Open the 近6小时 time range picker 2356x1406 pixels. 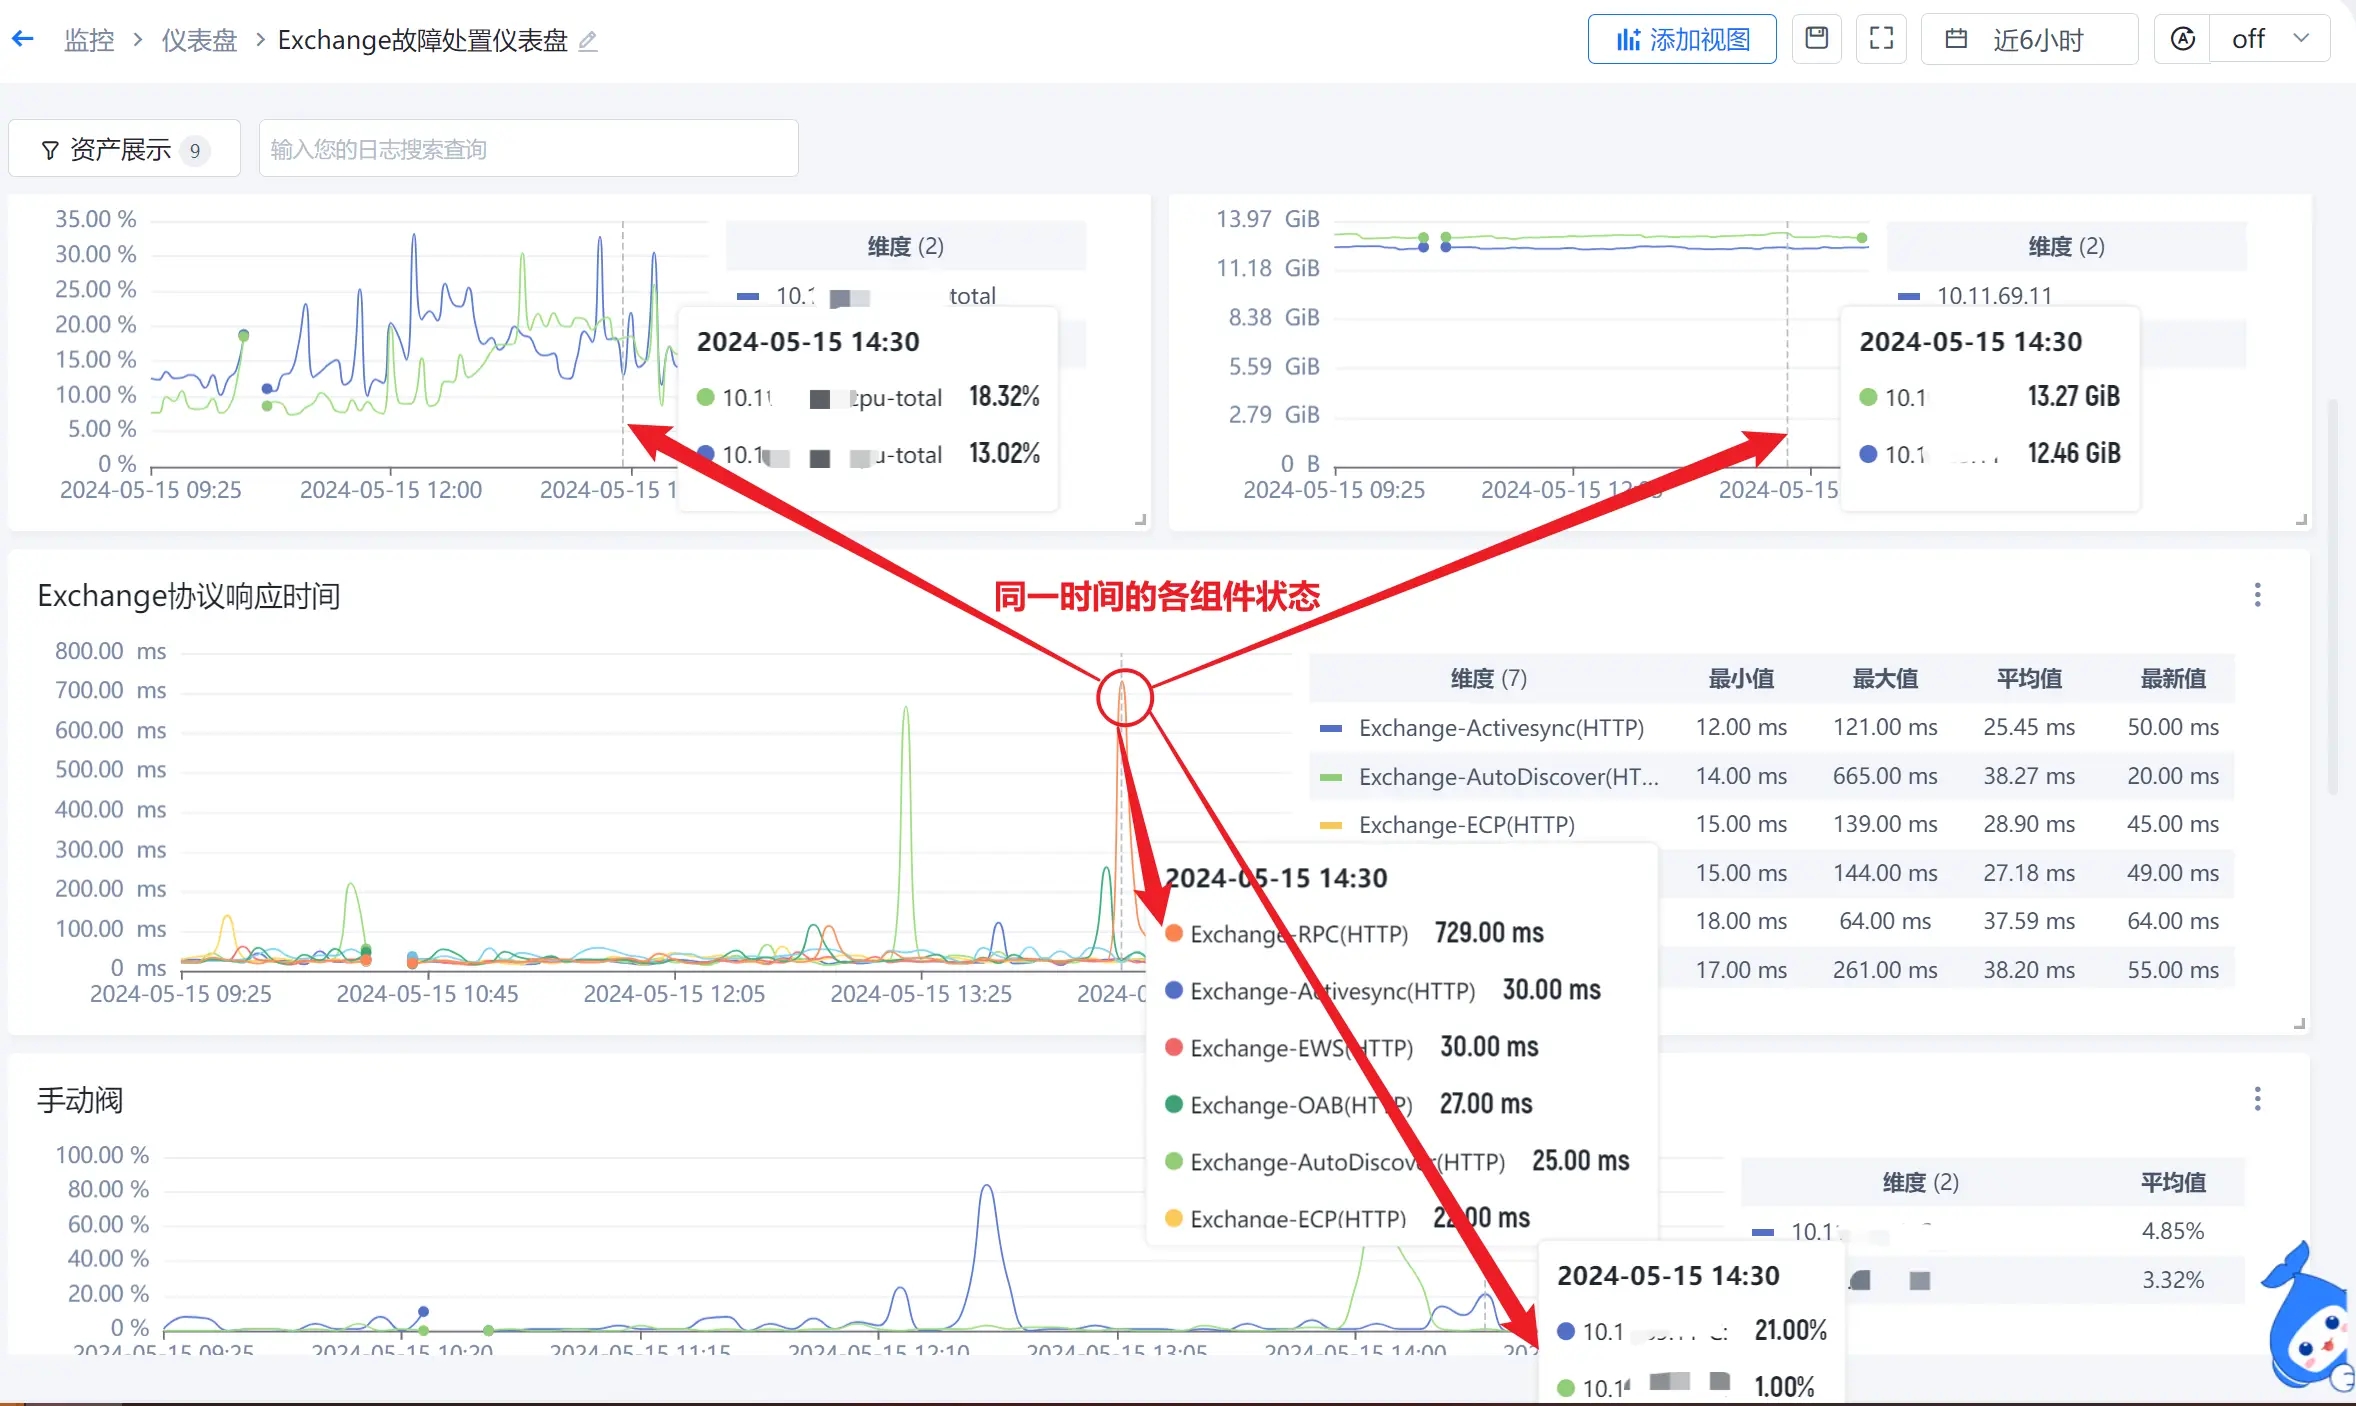point(2029,39)
